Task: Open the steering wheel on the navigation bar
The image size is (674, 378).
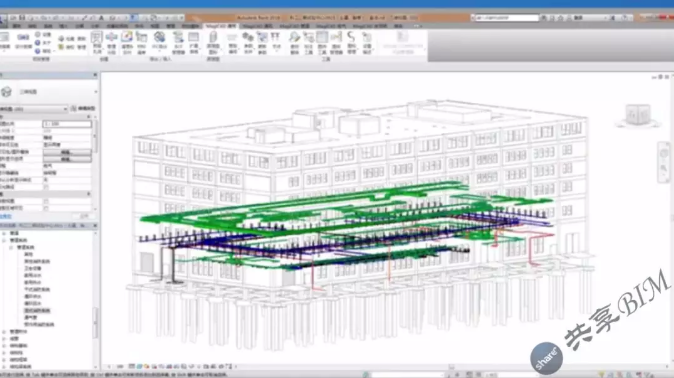Action: [x=664, y=153]
